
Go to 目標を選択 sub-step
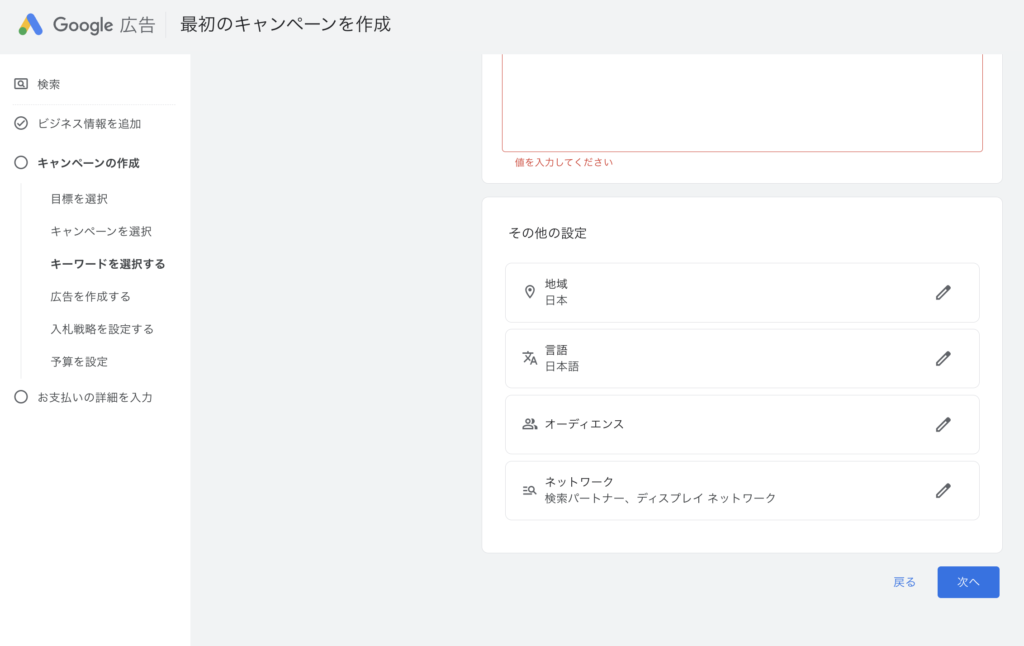(x=79, y=199)
